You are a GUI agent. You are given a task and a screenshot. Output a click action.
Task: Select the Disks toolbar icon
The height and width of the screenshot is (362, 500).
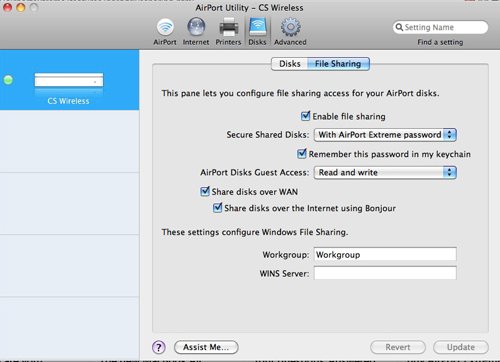(257, 32)
